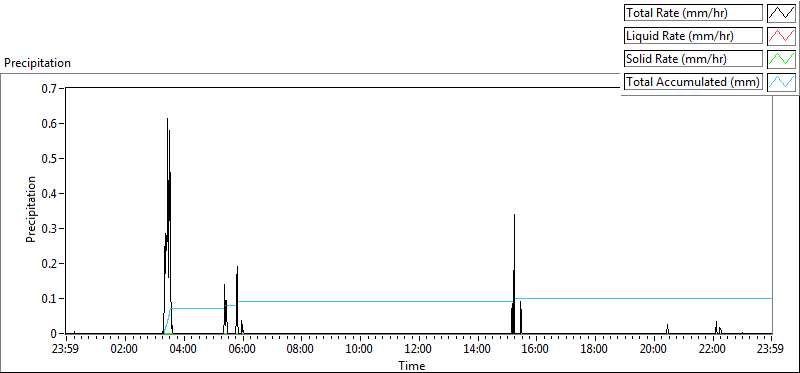The image size is (800, 373).
Task: Click the Time x-axis label
Action: pyautogui.click(x=411, y=365)
